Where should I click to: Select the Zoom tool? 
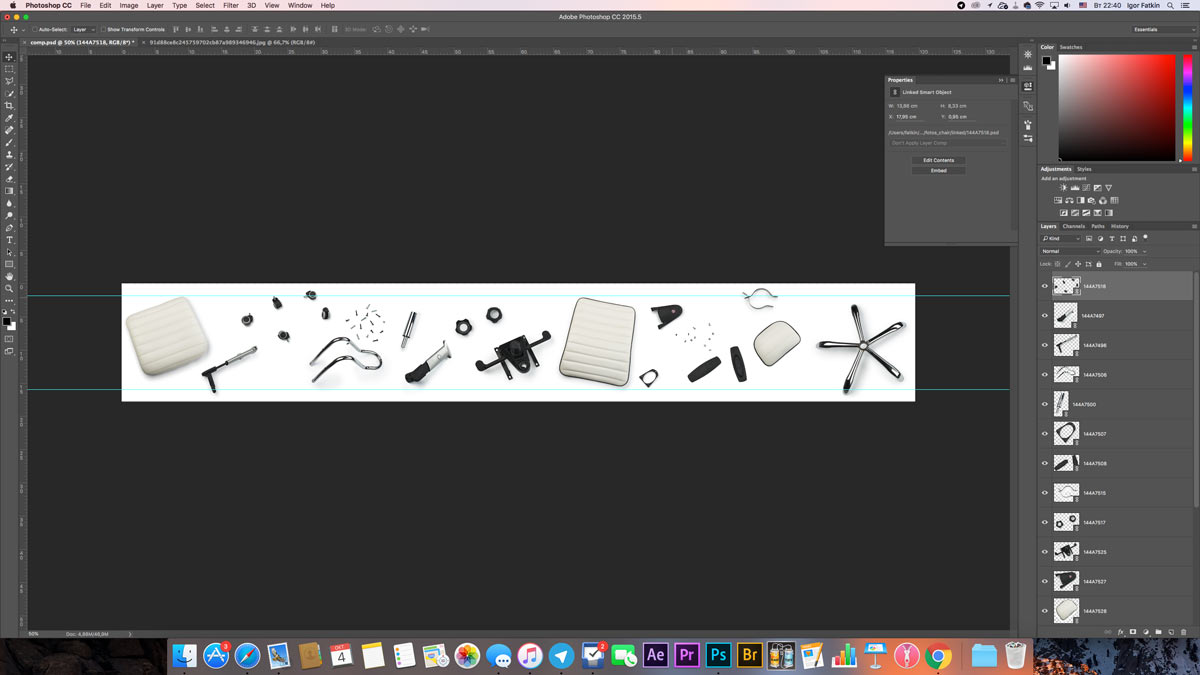10,288
